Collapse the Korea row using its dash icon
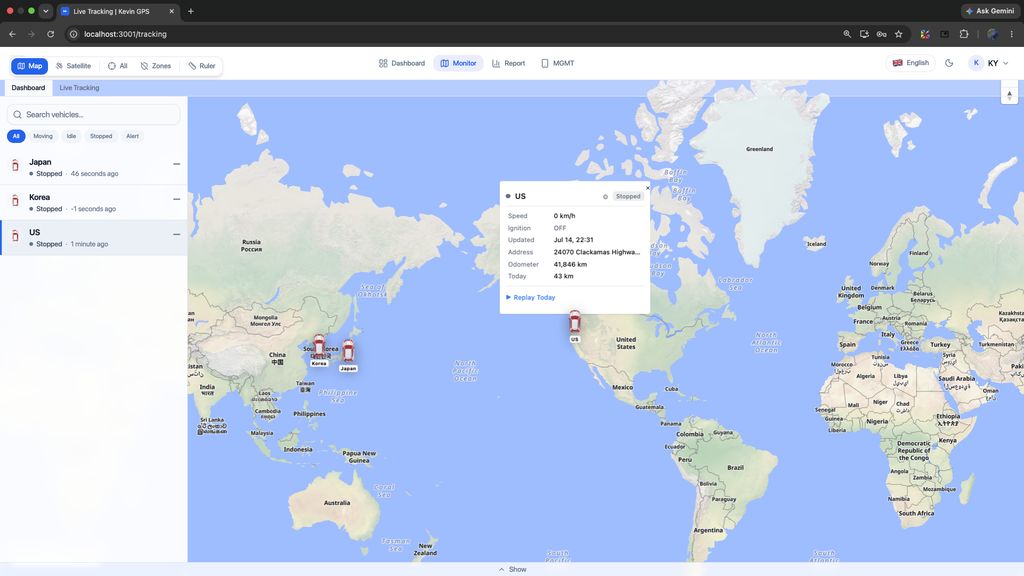 (x=176, y=199)
